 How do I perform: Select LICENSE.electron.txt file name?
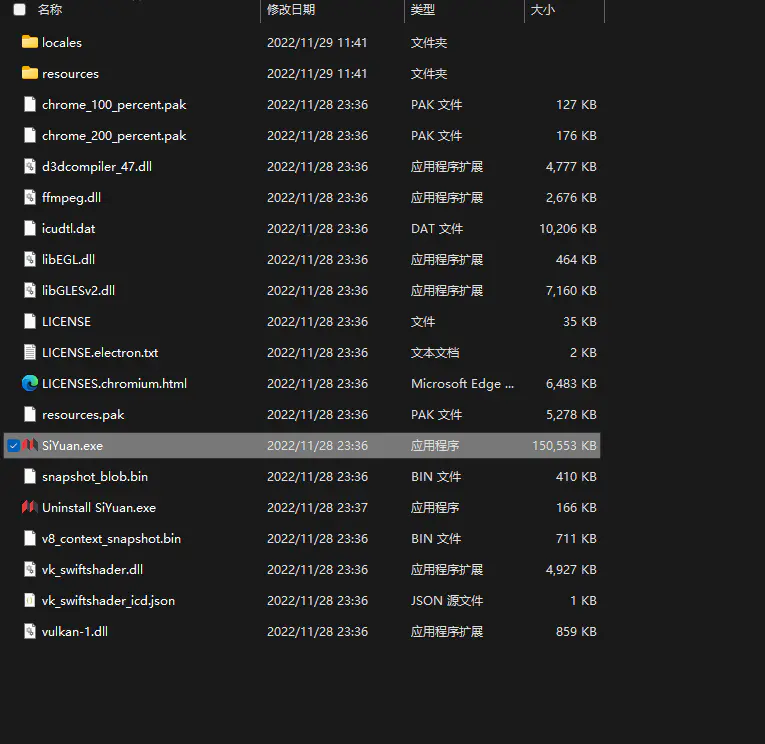click(100, 353)
